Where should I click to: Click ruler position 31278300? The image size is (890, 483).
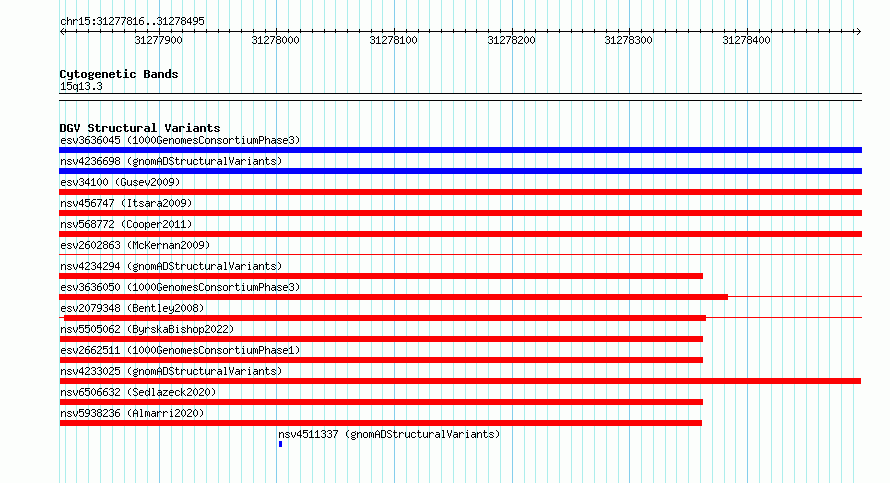[x=628, y=40]
